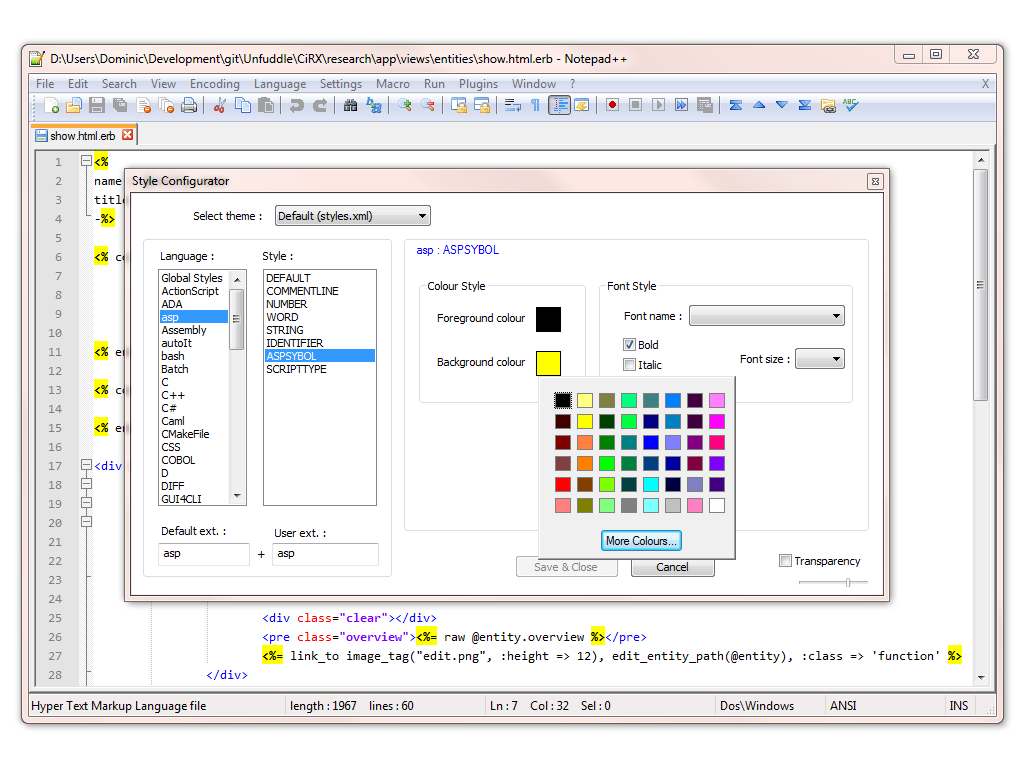Click the Background colour yellow swatch
This screenshot has width=1024, height=768.
[x=549, y=363]
